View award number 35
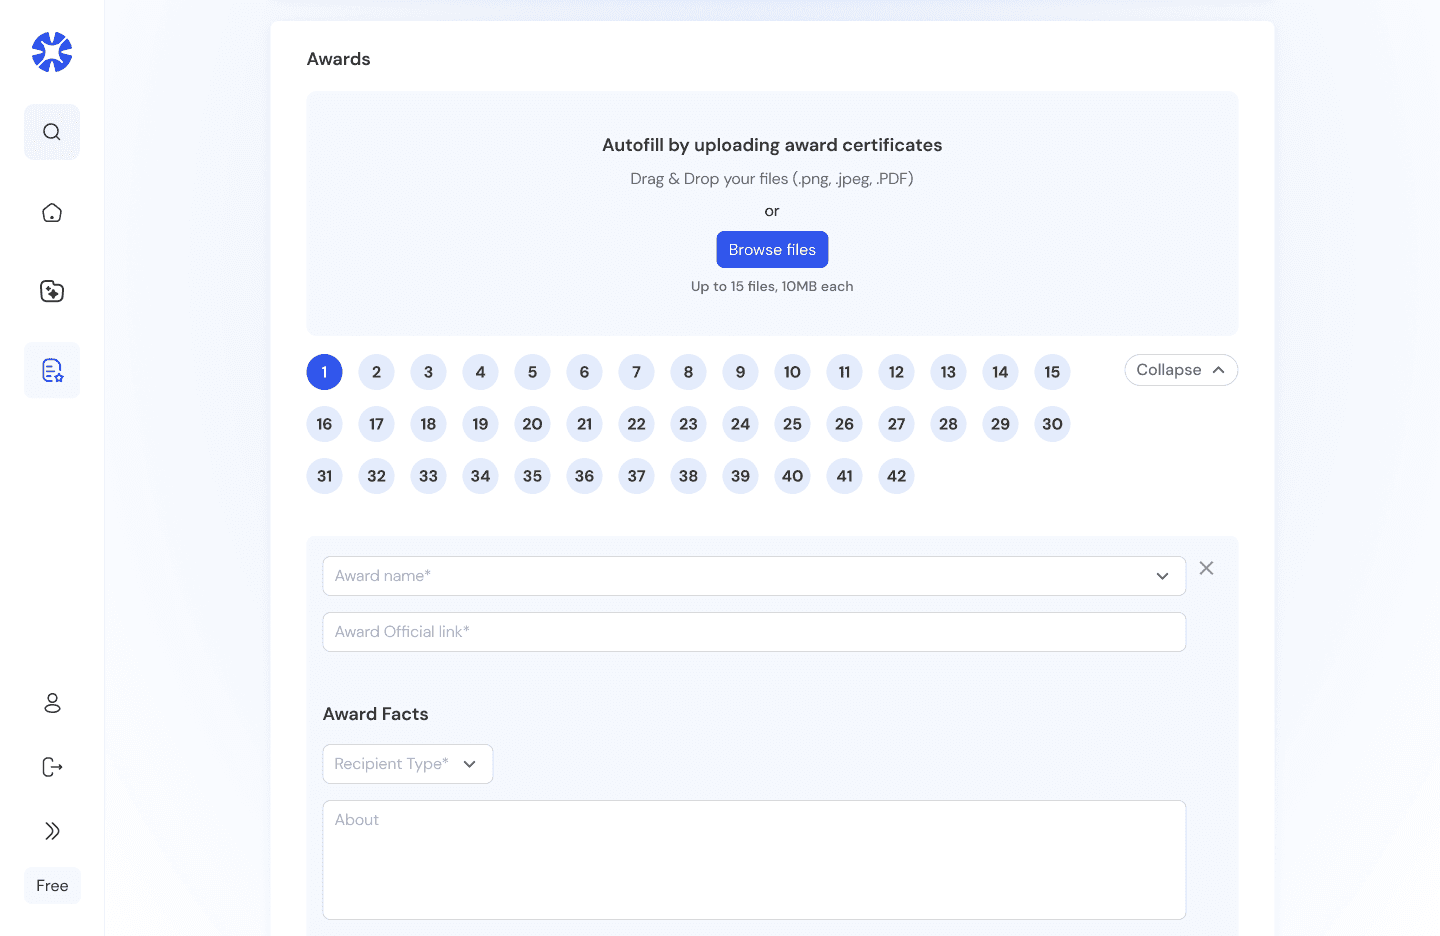This screenshot has height=936, width=1440. pyautogui.click(x=532, y=476)
